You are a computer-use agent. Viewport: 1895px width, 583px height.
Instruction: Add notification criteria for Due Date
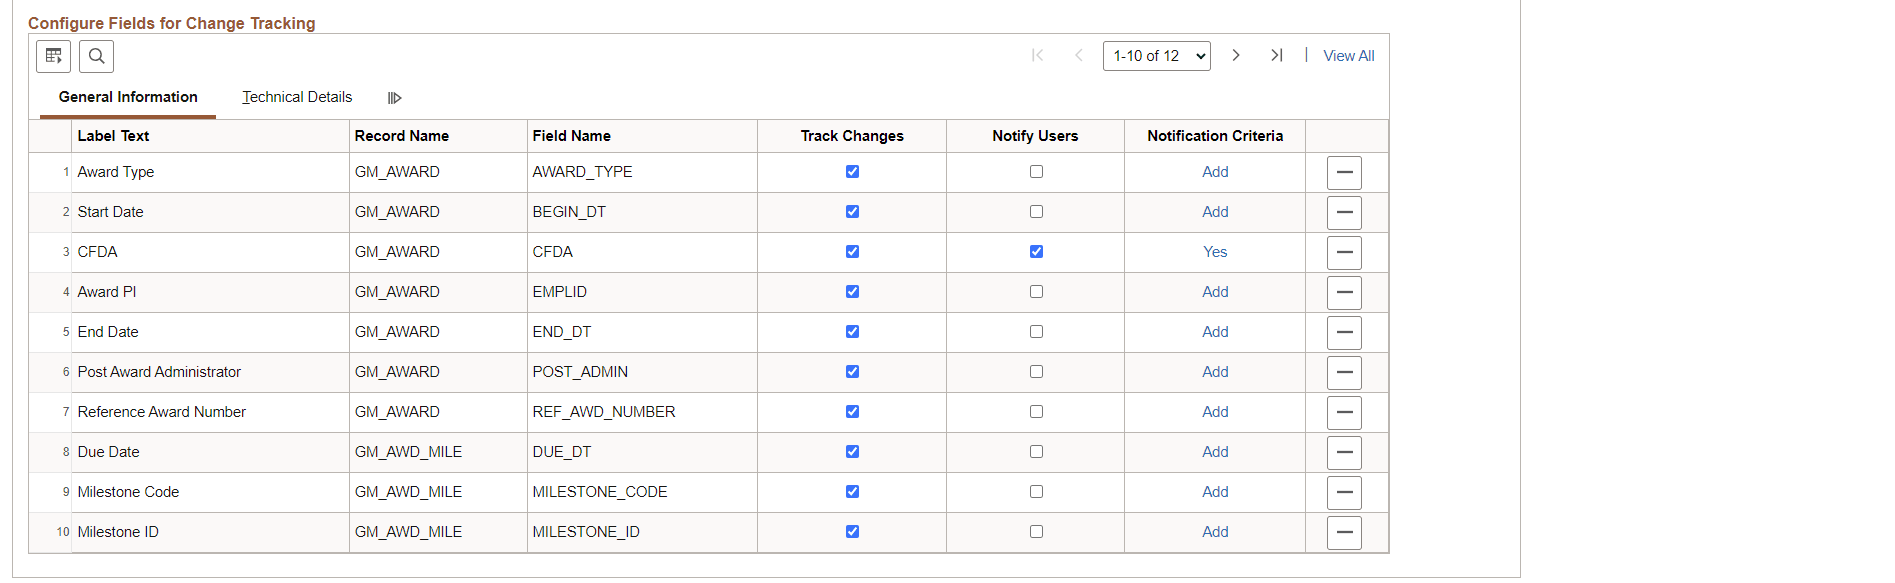tap(1215, 452)
